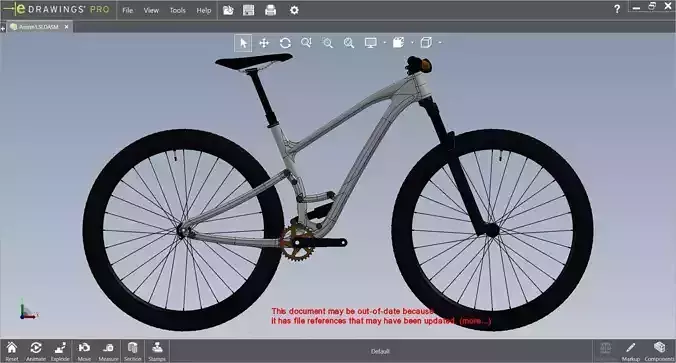Image resolution: width=676 pixels, height=363 pixels.
Task: Open the Components panel
Action: point(659,351)
